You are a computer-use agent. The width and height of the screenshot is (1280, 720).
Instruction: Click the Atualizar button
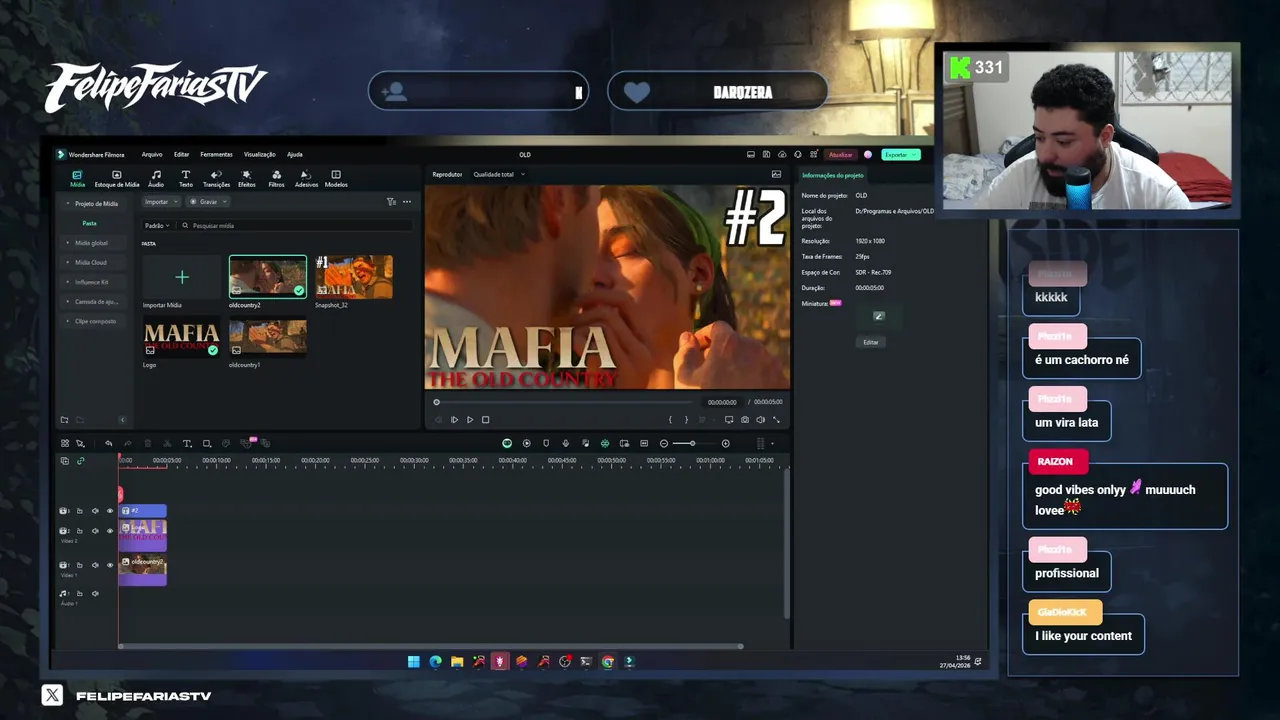click(x=841, y=155)
